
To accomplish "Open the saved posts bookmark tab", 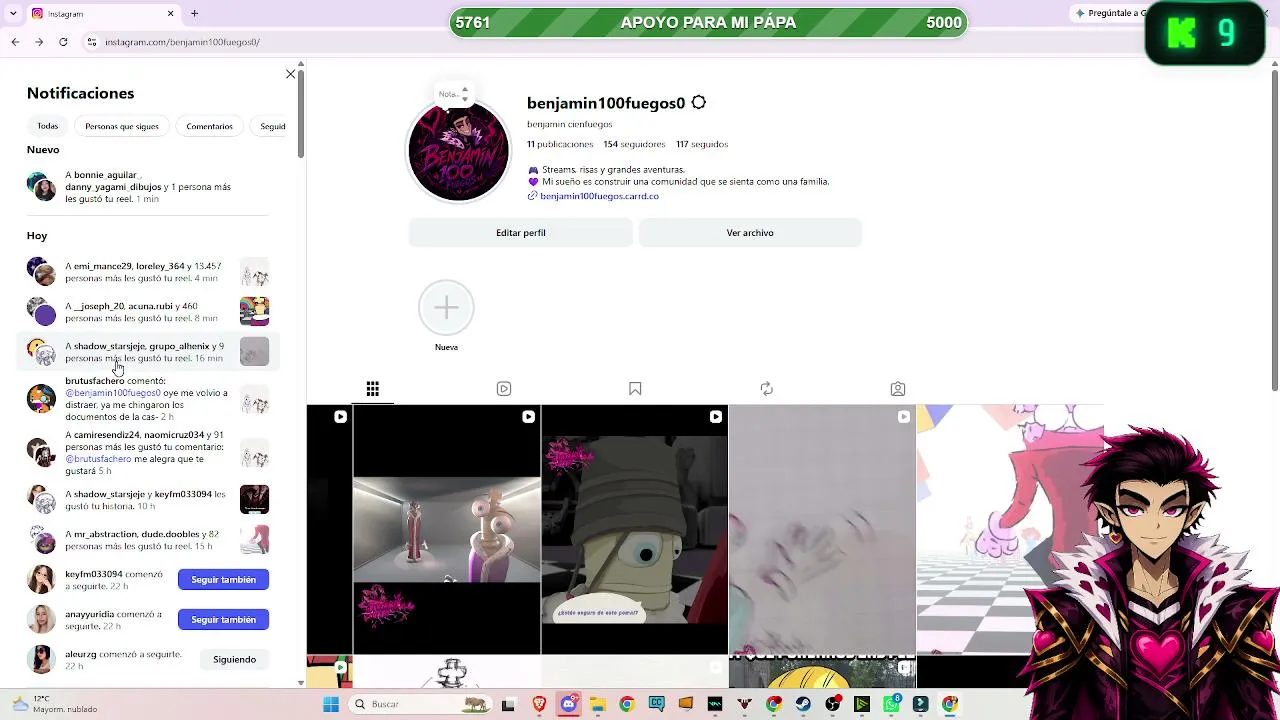I will pos(635,389).
